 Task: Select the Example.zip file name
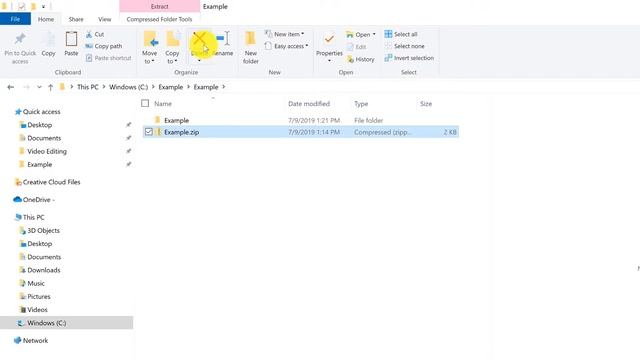tap(181, 132)
